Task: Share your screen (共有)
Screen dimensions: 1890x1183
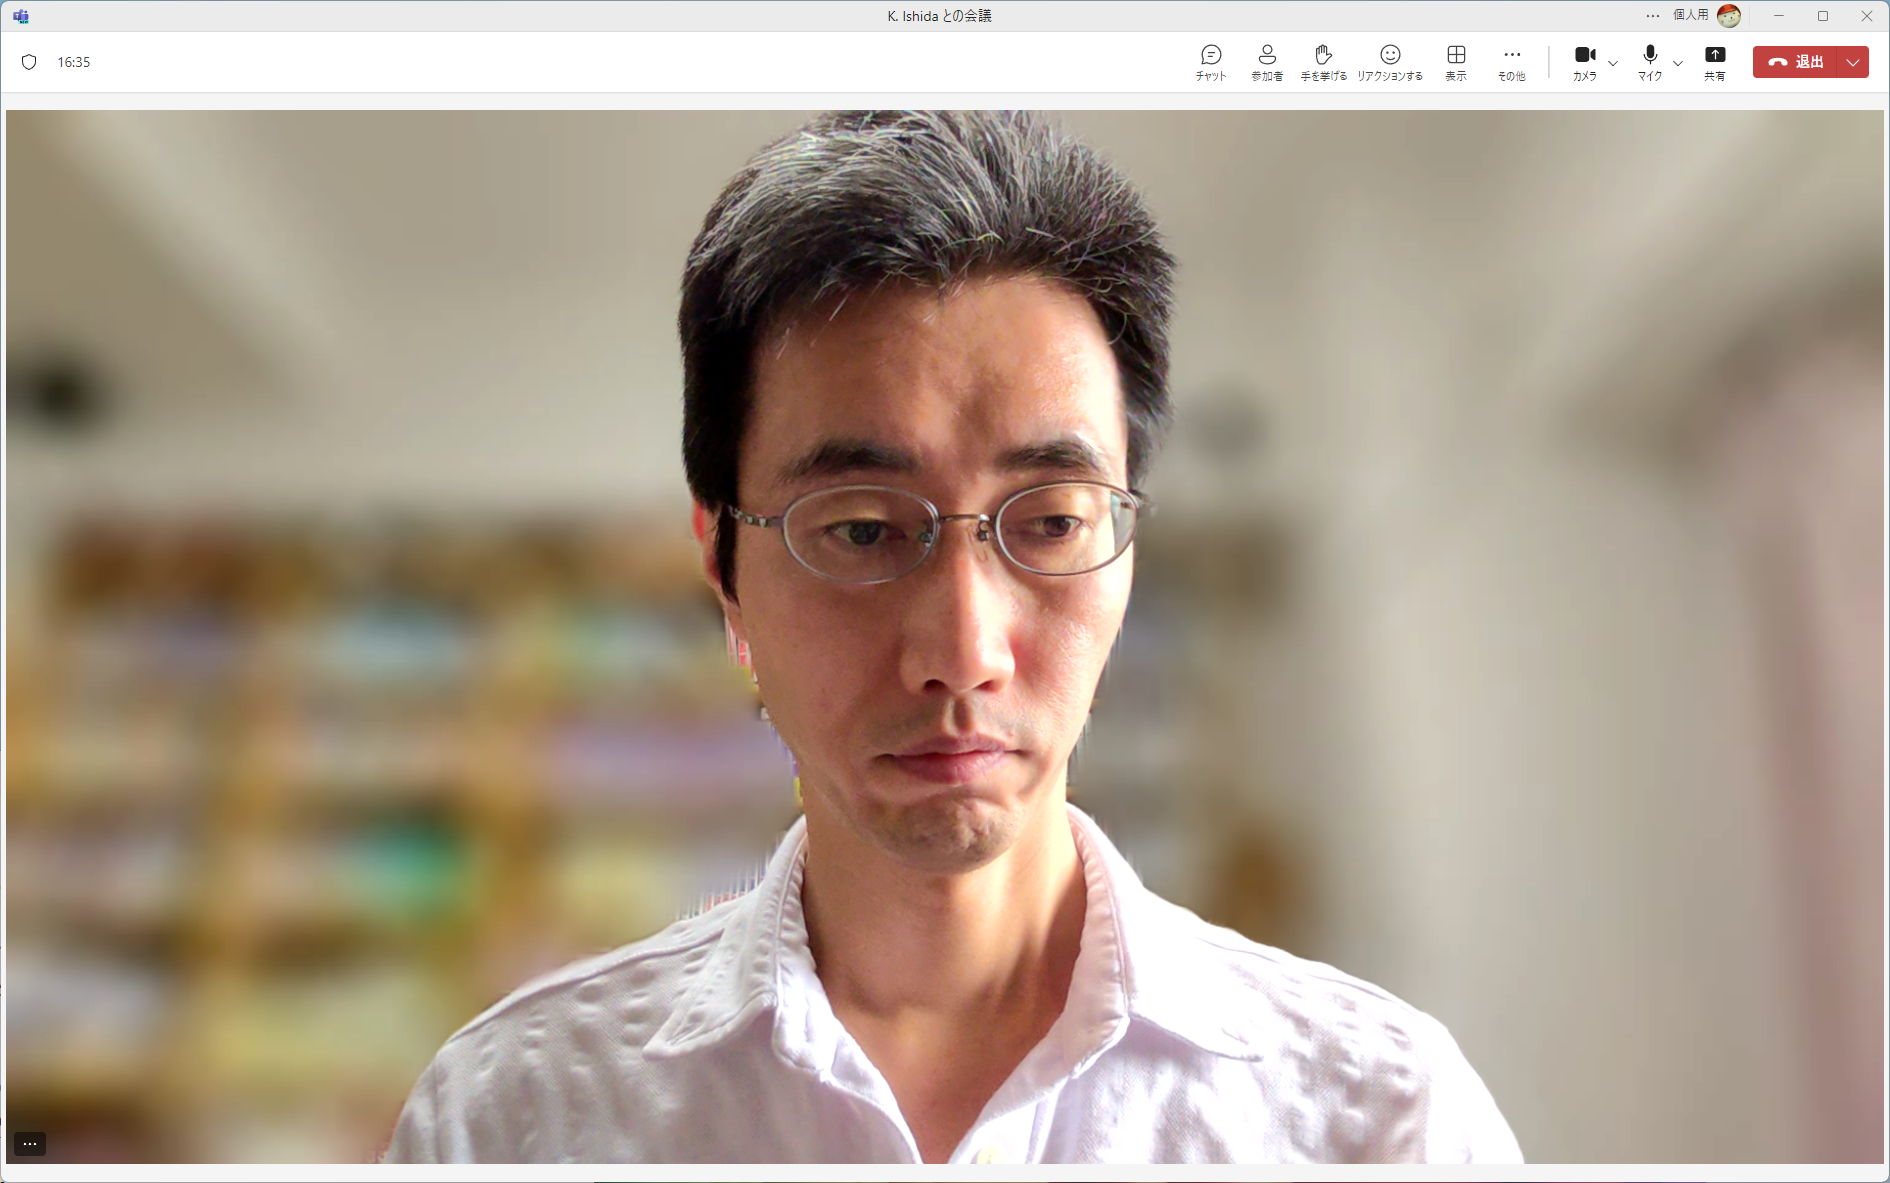Action: pyautogui.click(x=1715, y=62)
